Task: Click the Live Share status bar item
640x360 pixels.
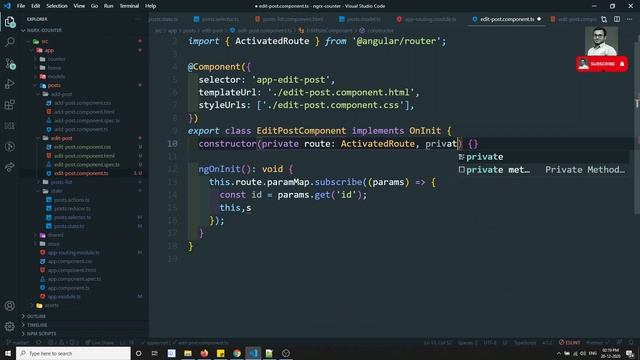Action: 100,342
